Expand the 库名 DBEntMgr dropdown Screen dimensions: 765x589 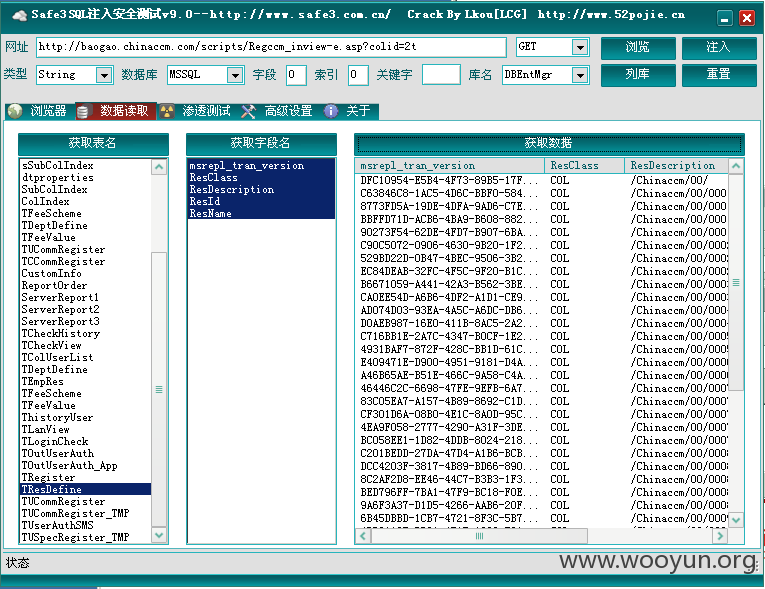click(x=580, y=75)
